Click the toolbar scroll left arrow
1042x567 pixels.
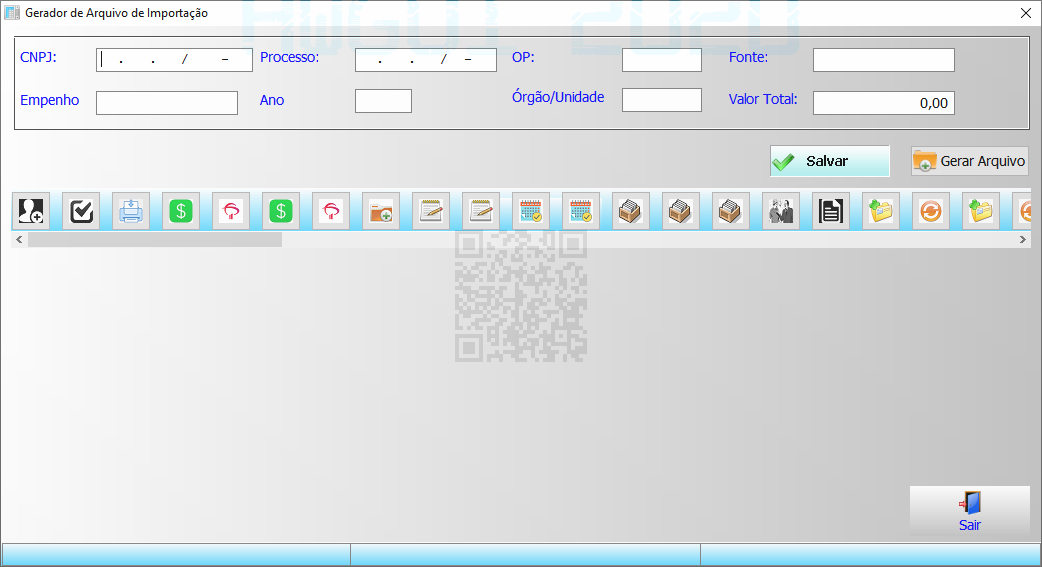point(19,239)
